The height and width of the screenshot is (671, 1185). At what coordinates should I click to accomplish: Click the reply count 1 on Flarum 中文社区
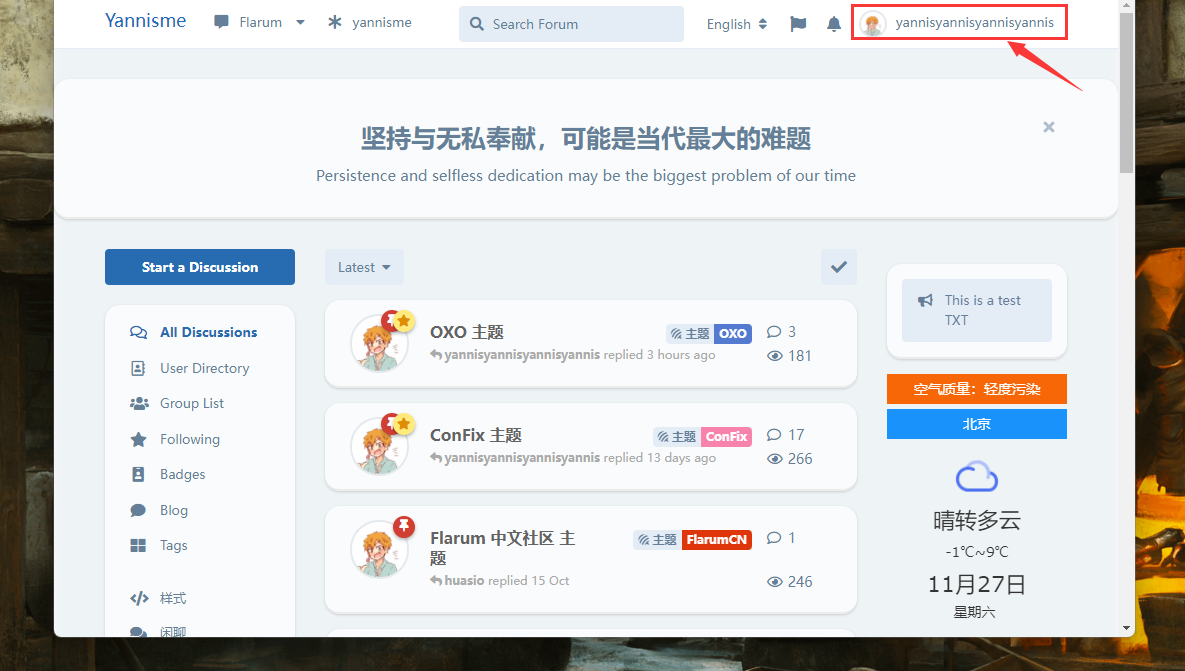point(781,538)
